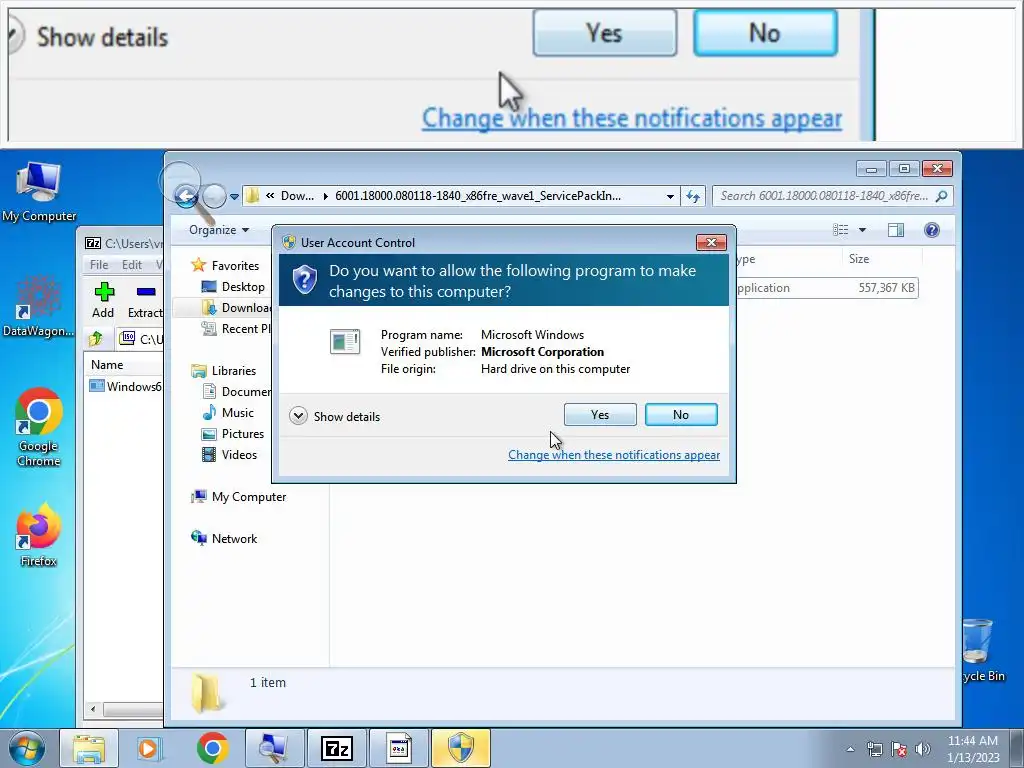Open Change when these notifications appear link
The image size is (1024, 768).
(614, 455)
